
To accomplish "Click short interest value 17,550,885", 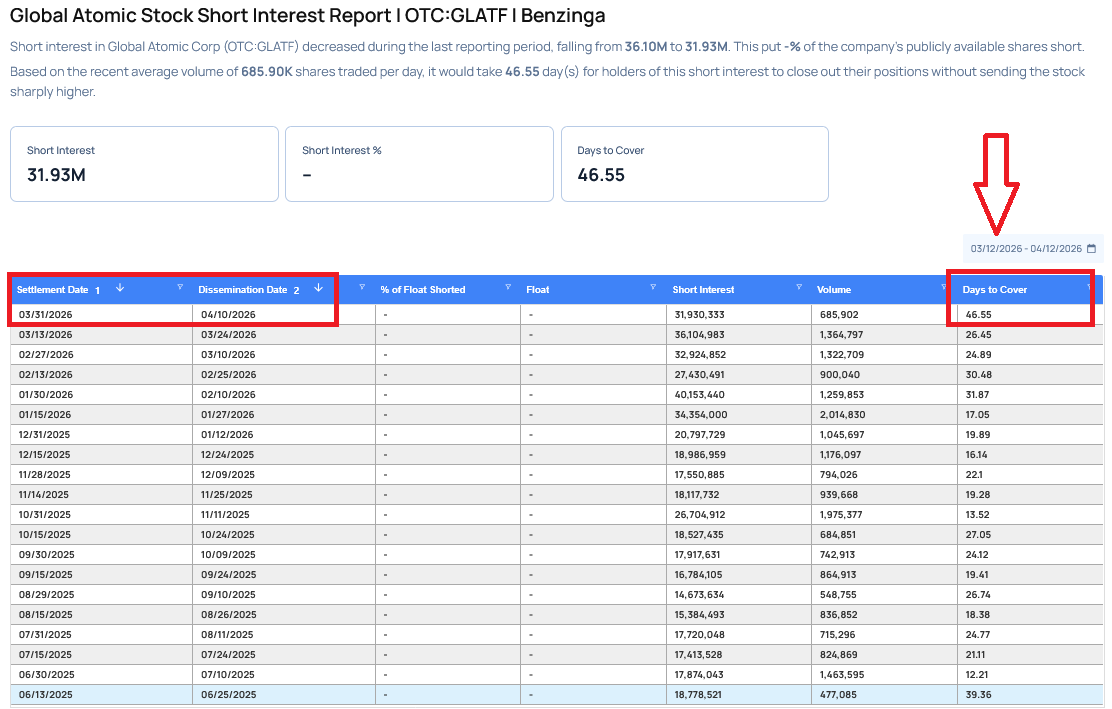I will [700, 474].
